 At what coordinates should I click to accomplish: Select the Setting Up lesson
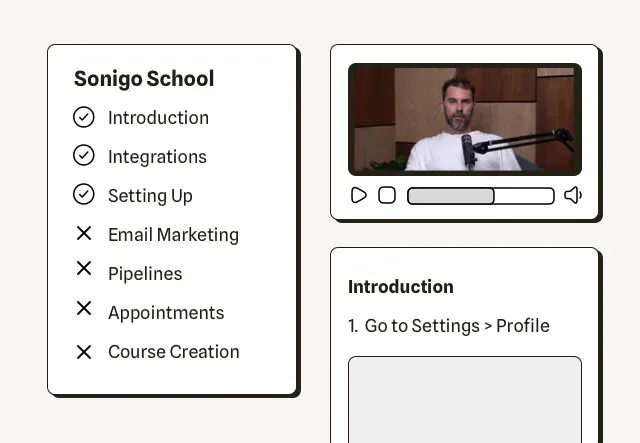click(150, 196)
